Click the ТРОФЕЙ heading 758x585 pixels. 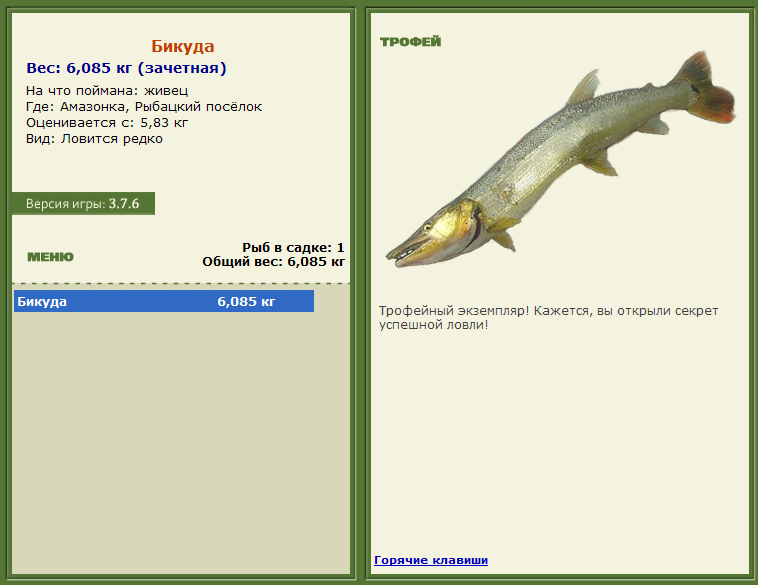click(x=410, y=42)
